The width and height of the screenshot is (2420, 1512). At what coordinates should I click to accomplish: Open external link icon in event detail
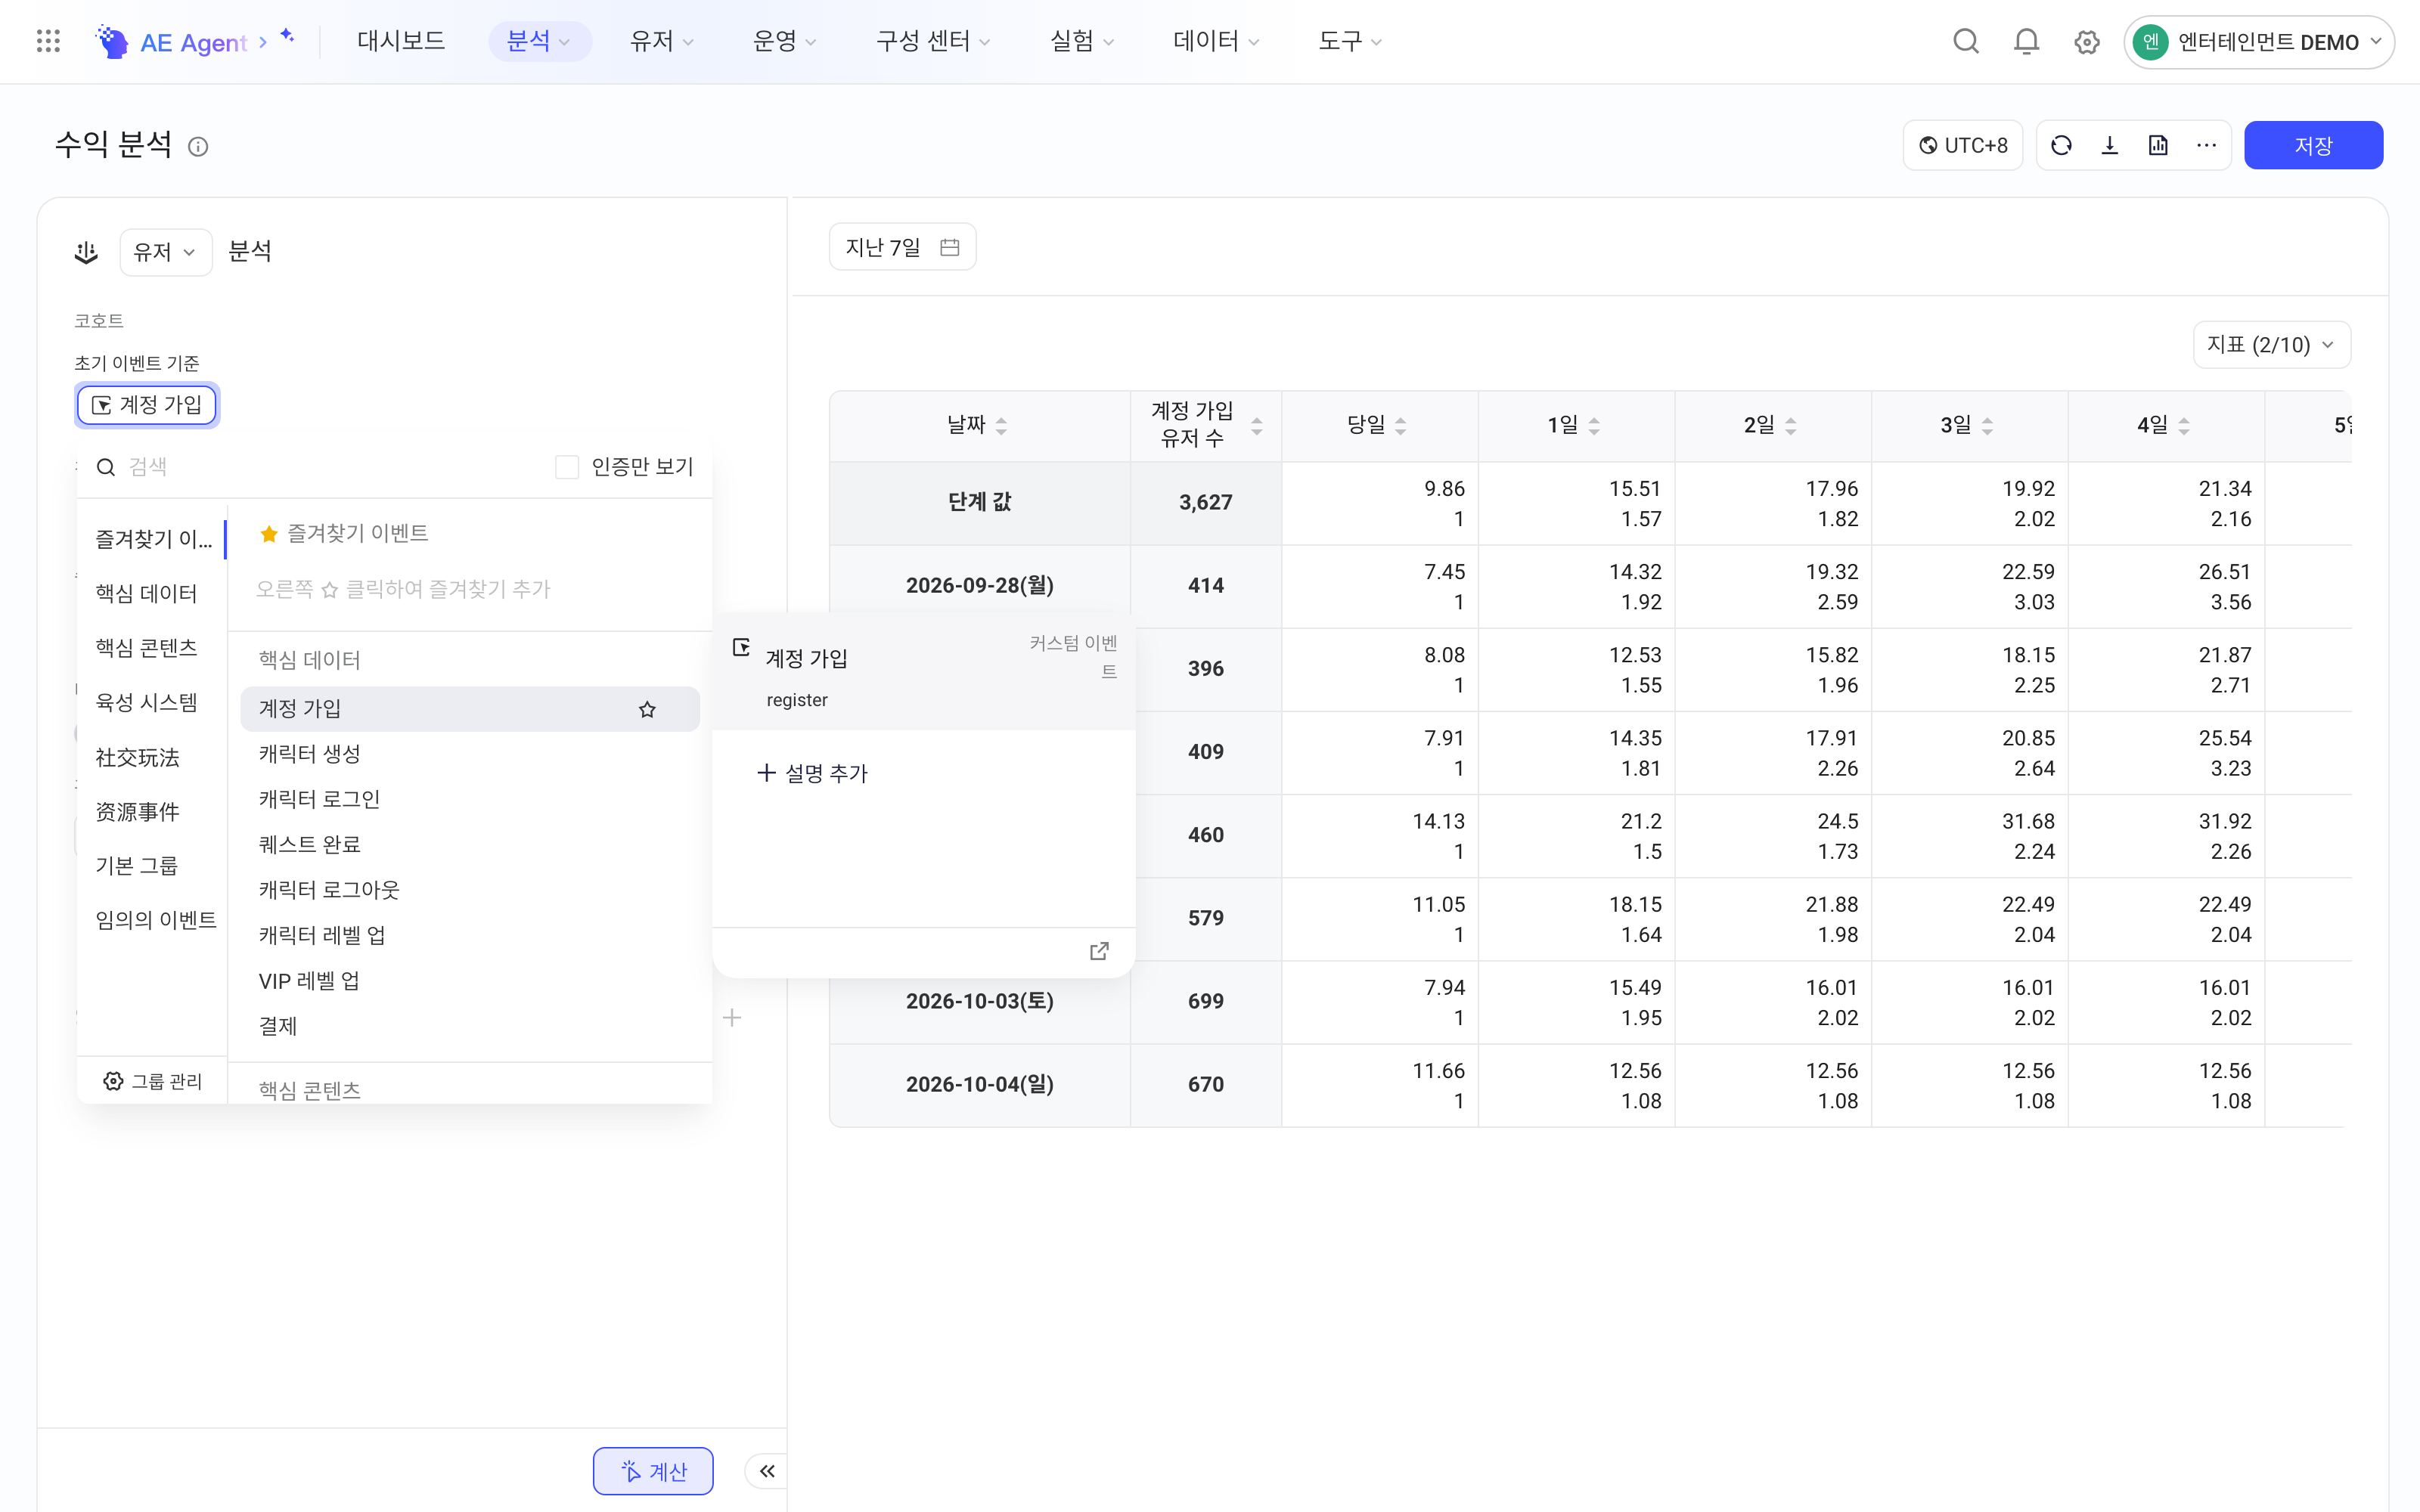pos(1099,950)
